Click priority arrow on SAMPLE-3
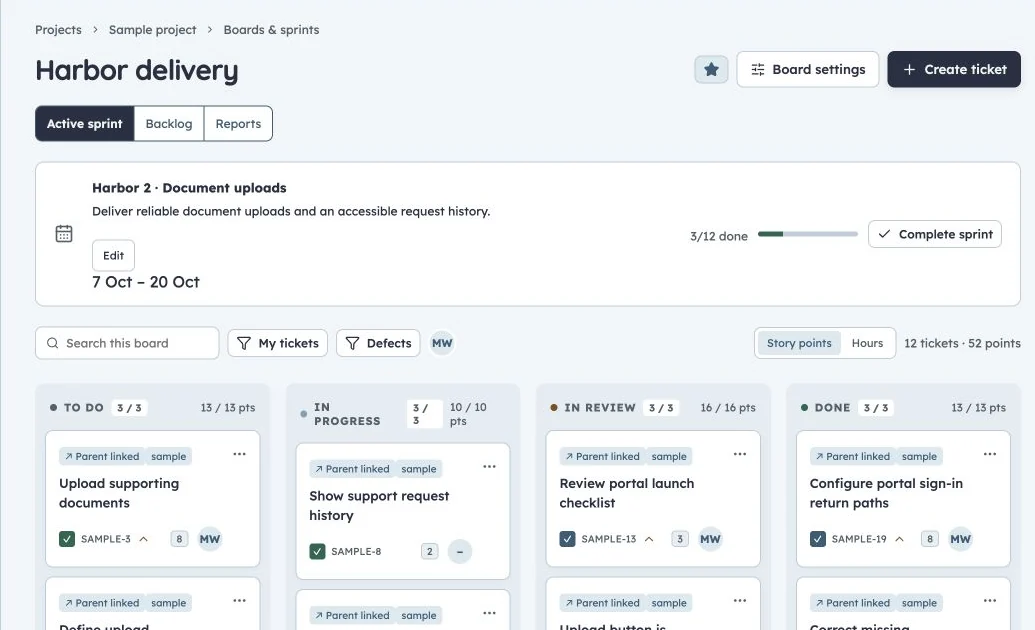This screenshot has width=1035, height=630. click(x=143, y=539)
